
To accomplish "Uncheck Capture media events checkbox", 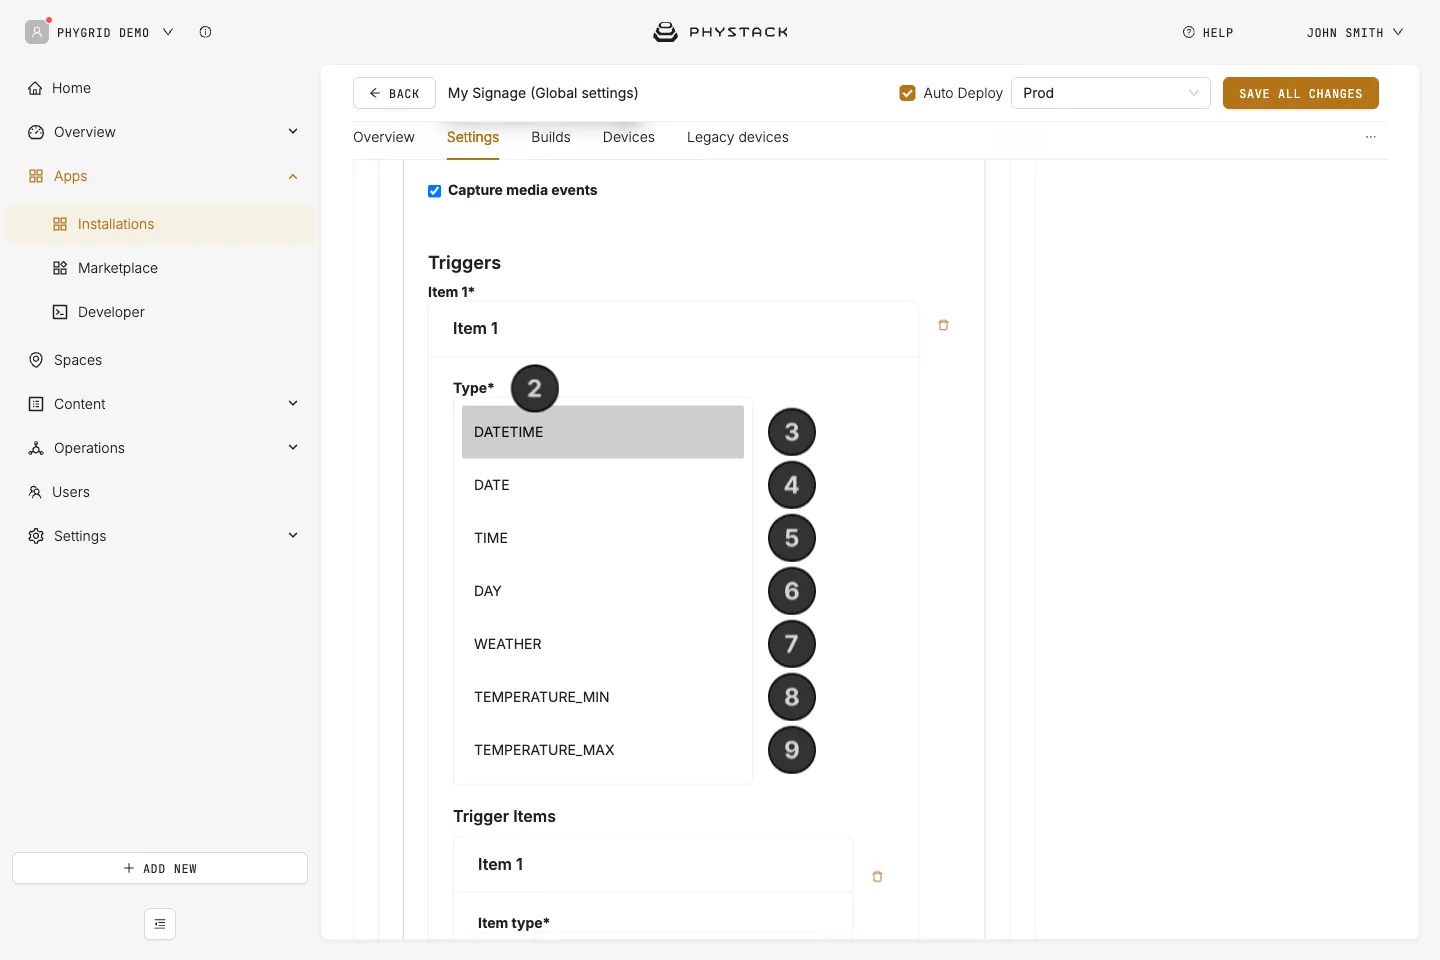I will pos(435,191).
